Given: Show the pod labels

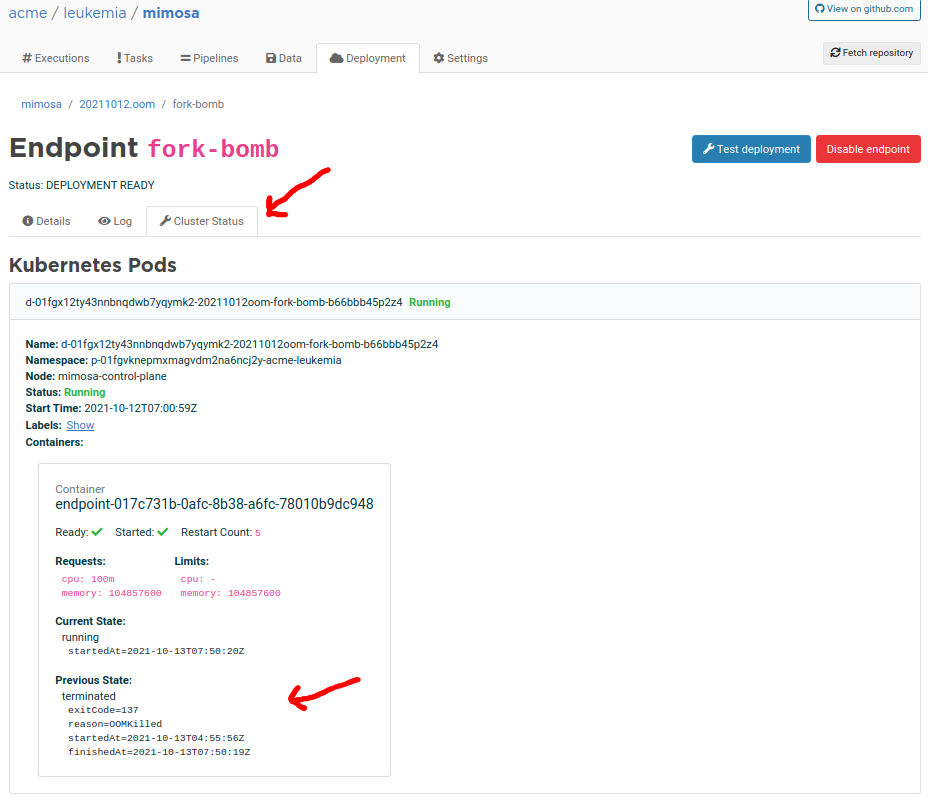Looking at the screenshot, I should pyautogui.click(x=80, y=425).
